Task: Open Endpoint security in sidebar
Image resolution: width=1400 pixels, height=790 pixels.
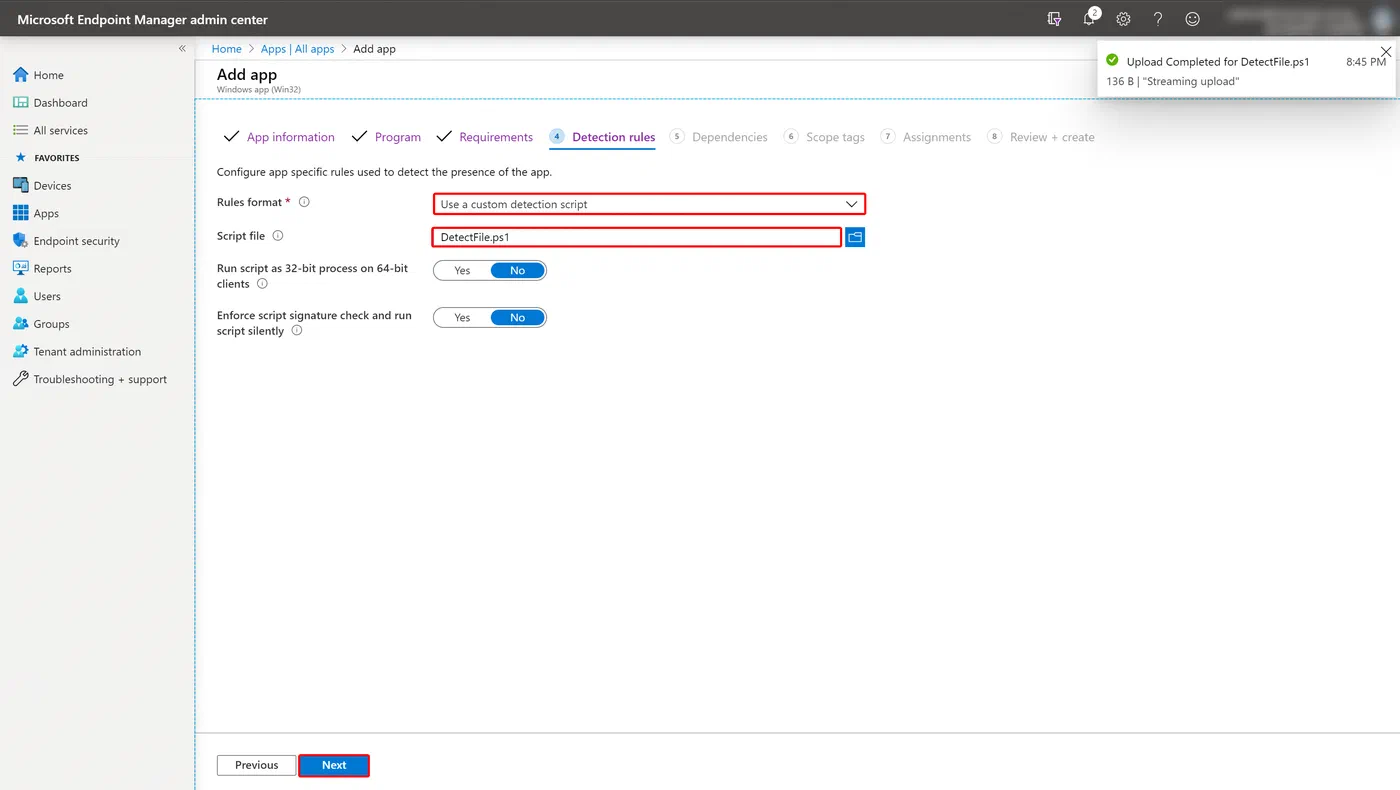Action: click(x=76, y=241)
